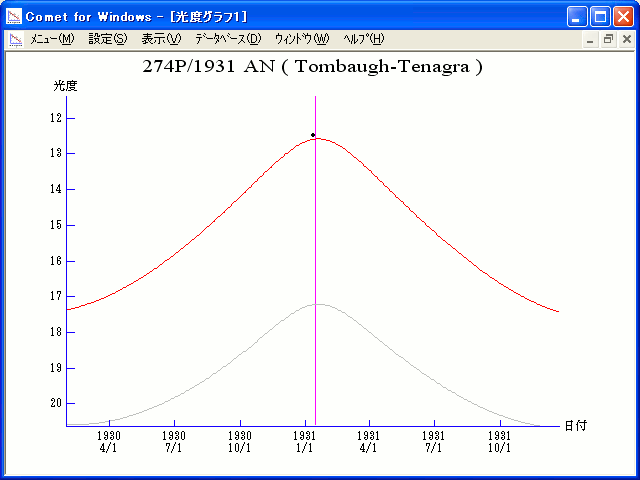This screenshot has height=480, width=640.
Task: Click the 日付 date axis label
Action: click(x=575, y=425)
